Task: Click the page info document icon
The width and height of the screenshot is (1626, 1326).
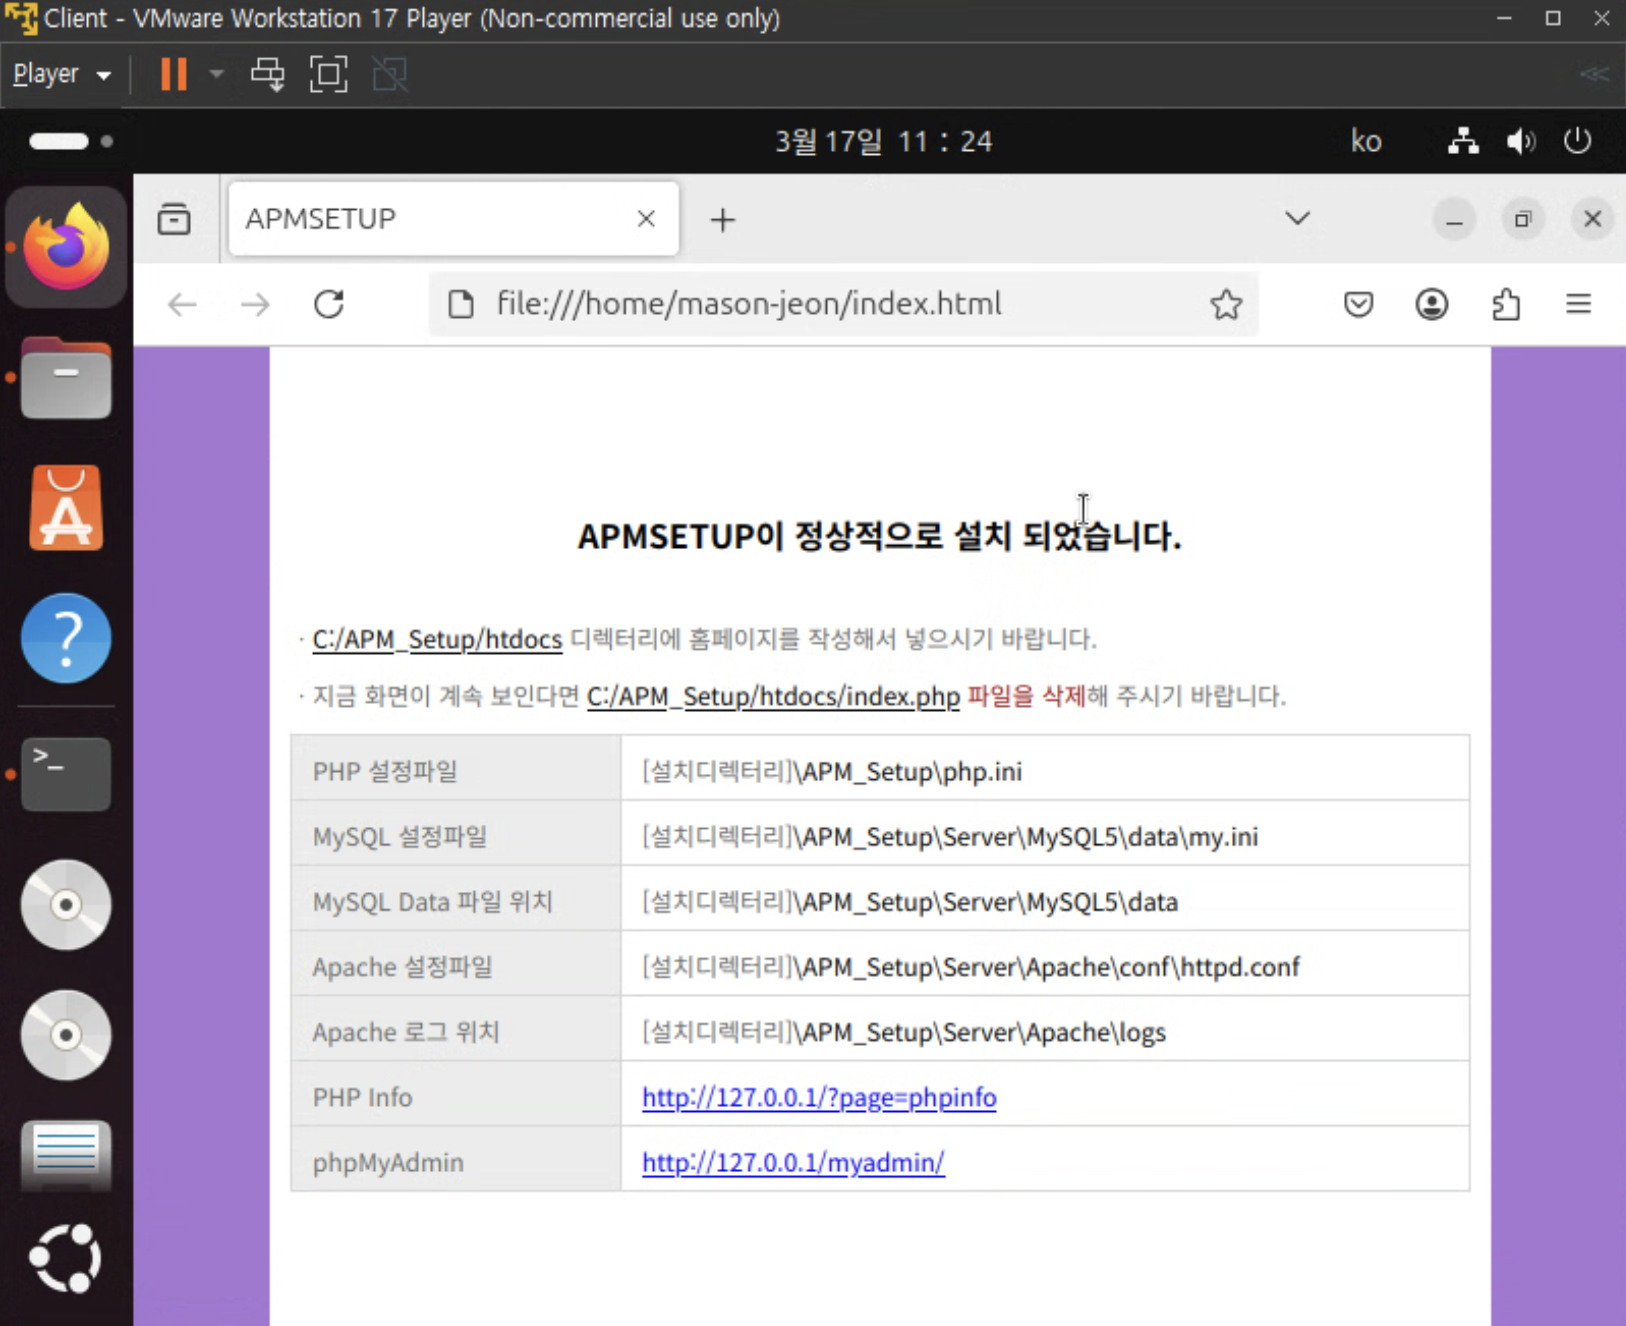Action: tap(460, 304)
